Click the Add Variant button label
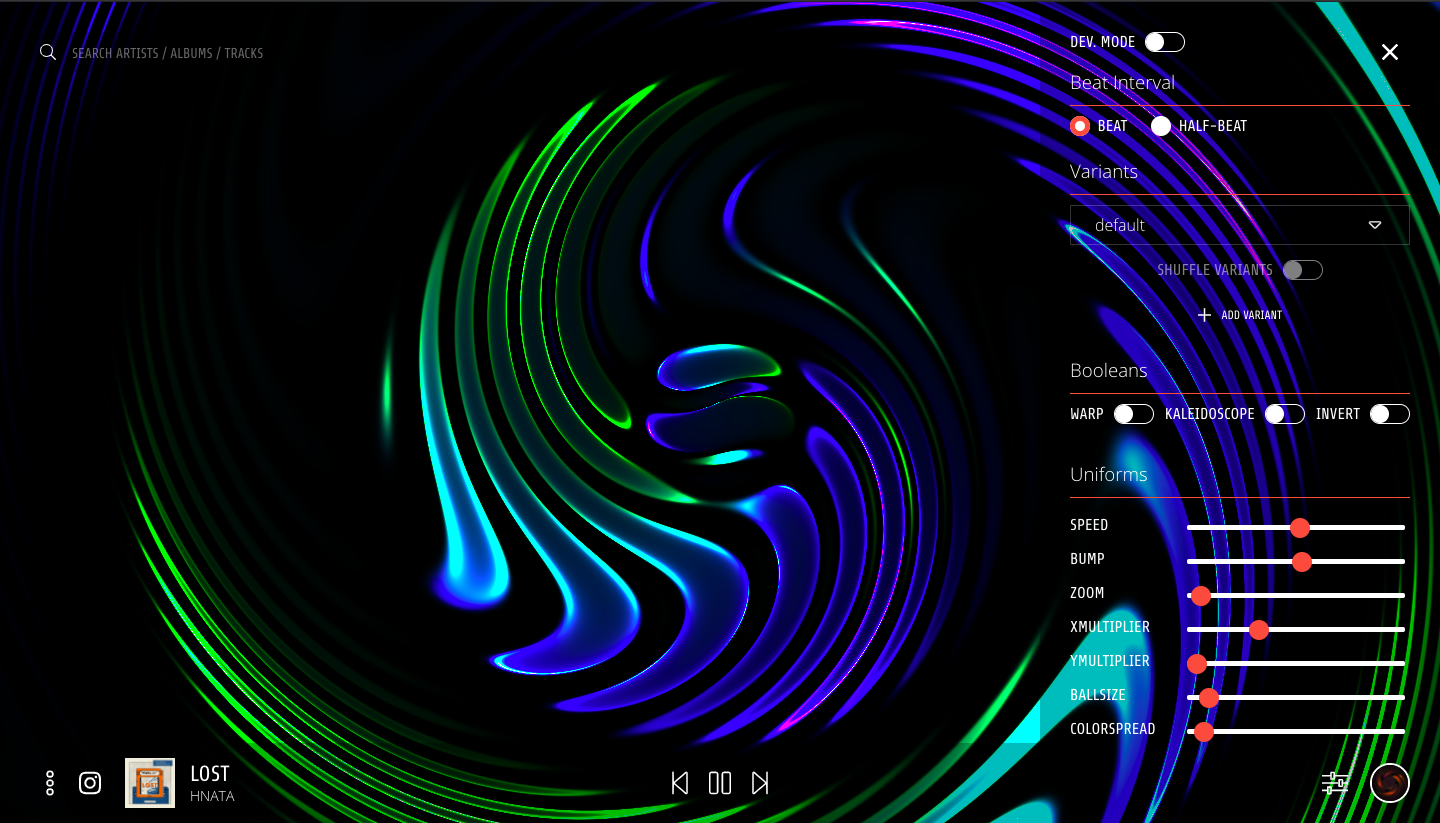1440x823 pixels. pos(1251,315)
